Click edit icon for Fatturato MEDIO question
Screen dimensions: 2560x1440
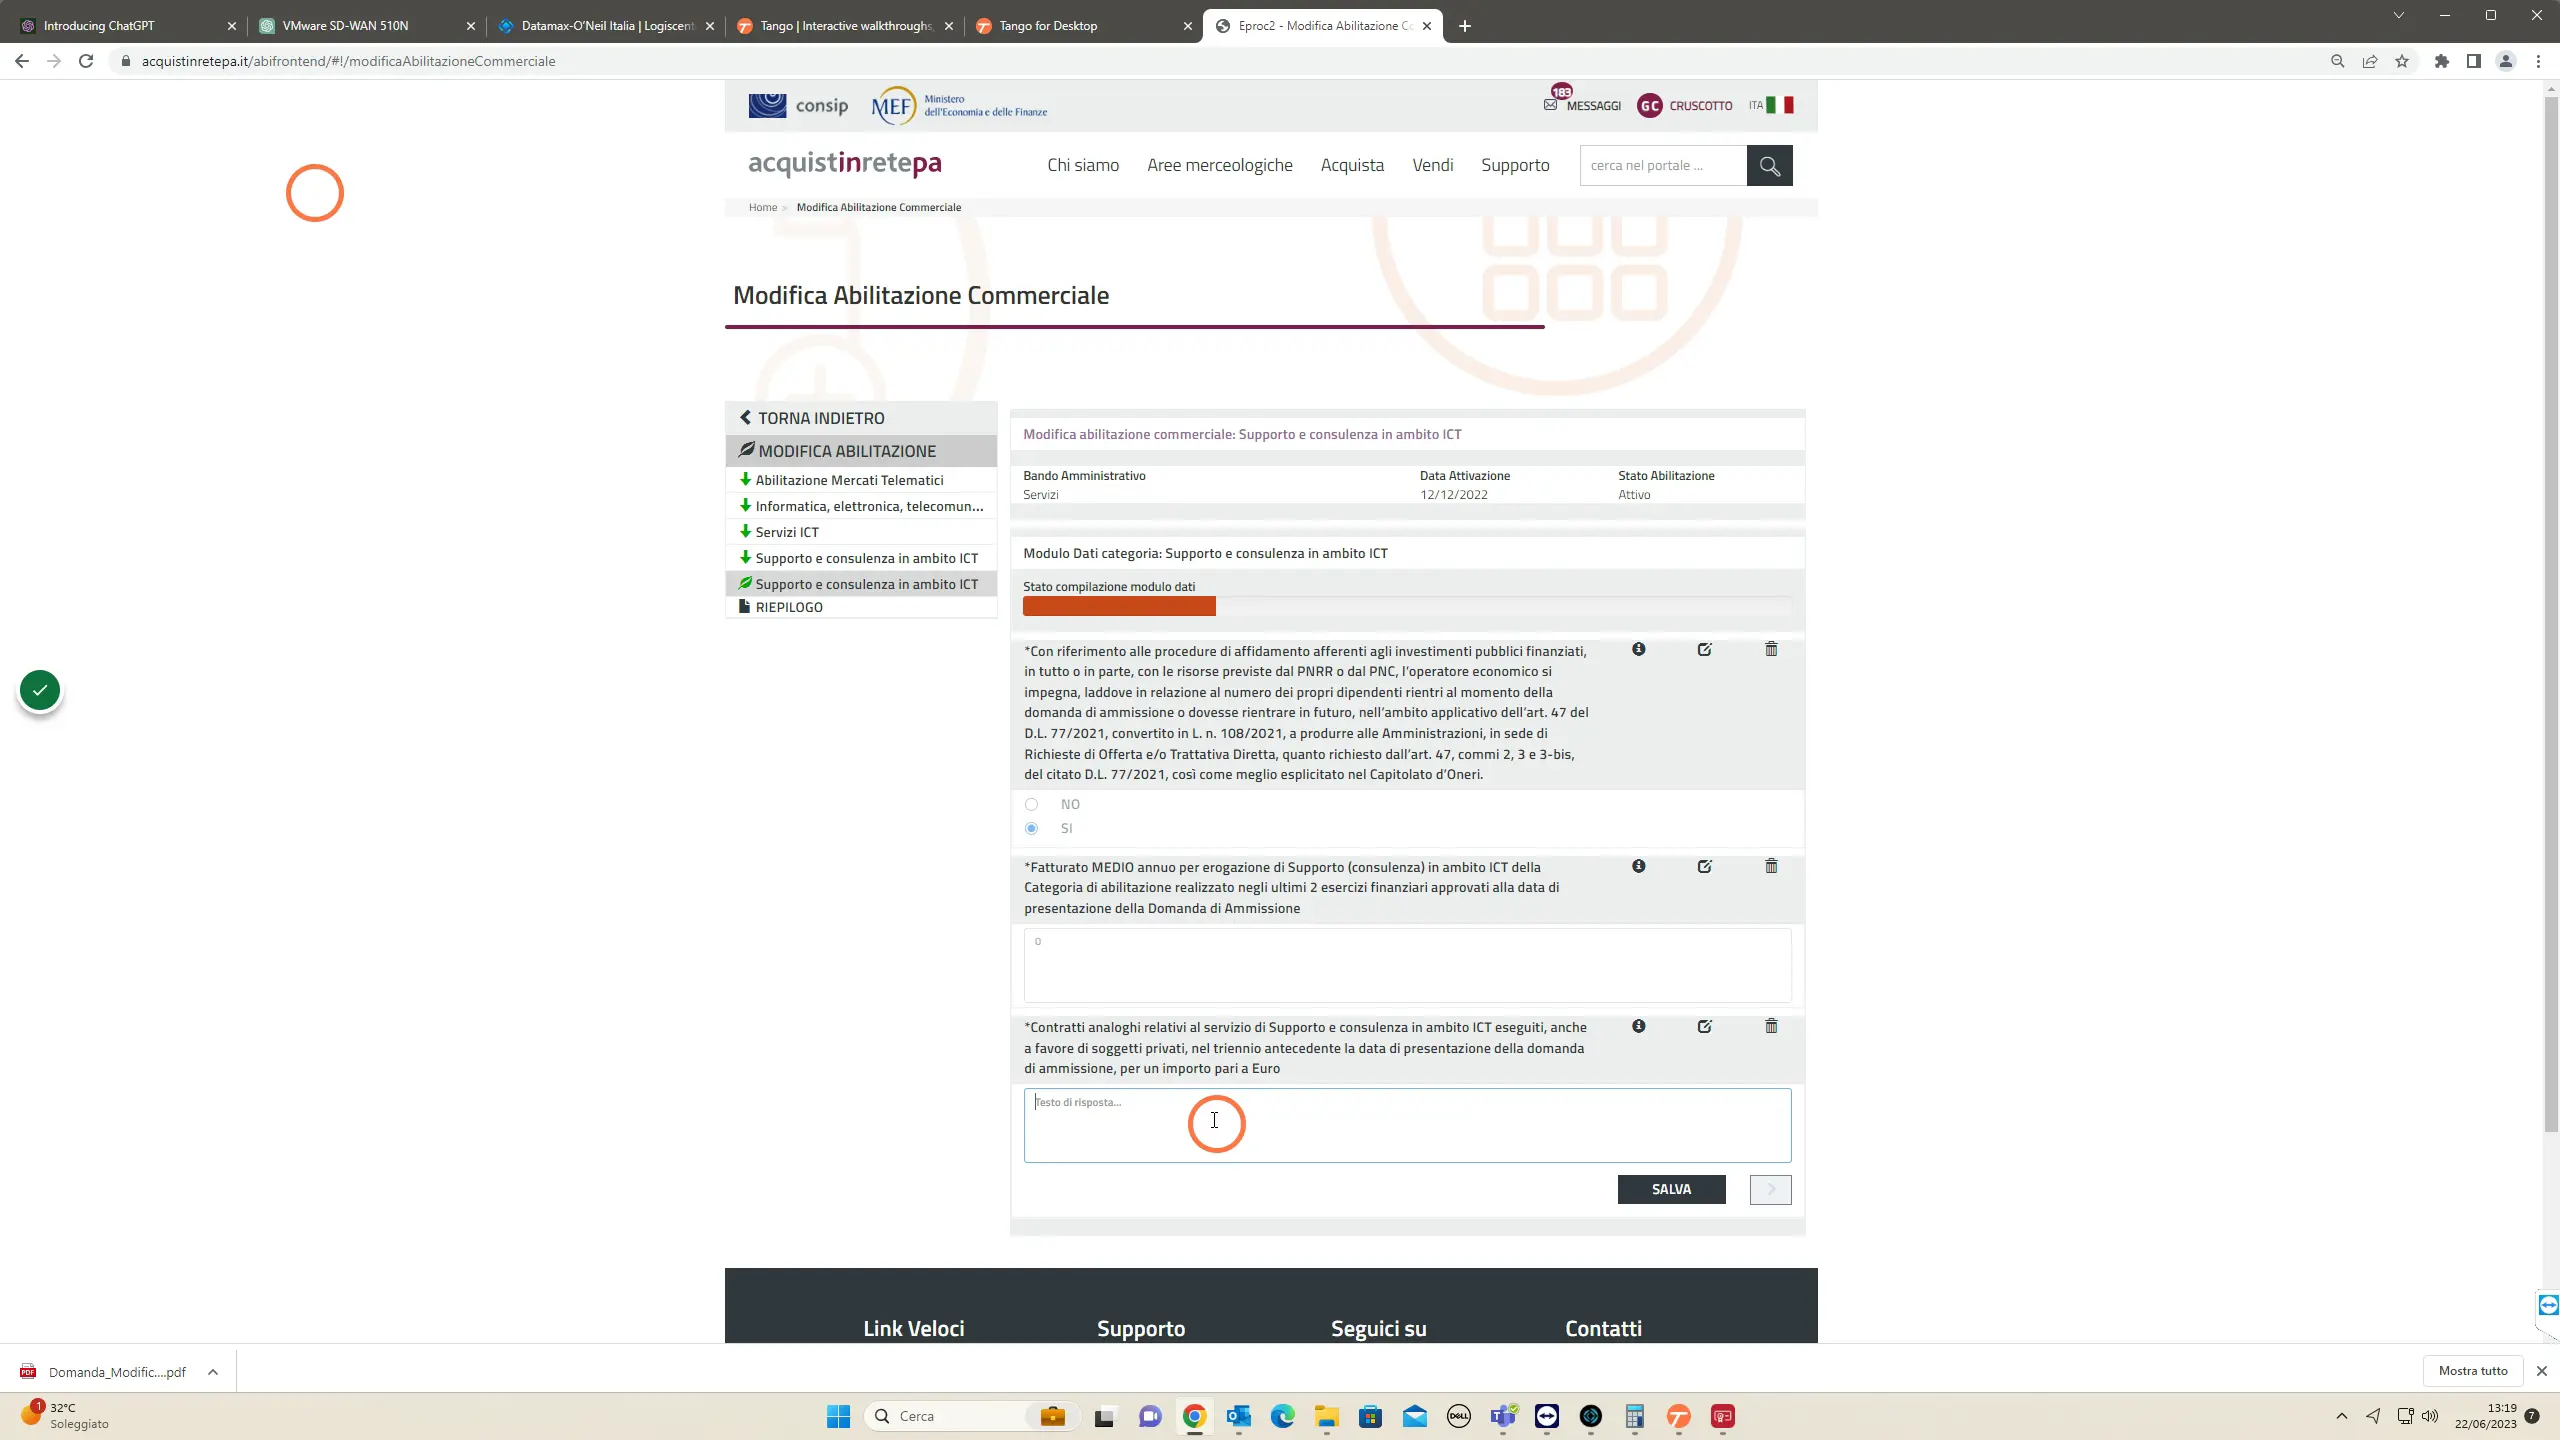point(1704,866)
